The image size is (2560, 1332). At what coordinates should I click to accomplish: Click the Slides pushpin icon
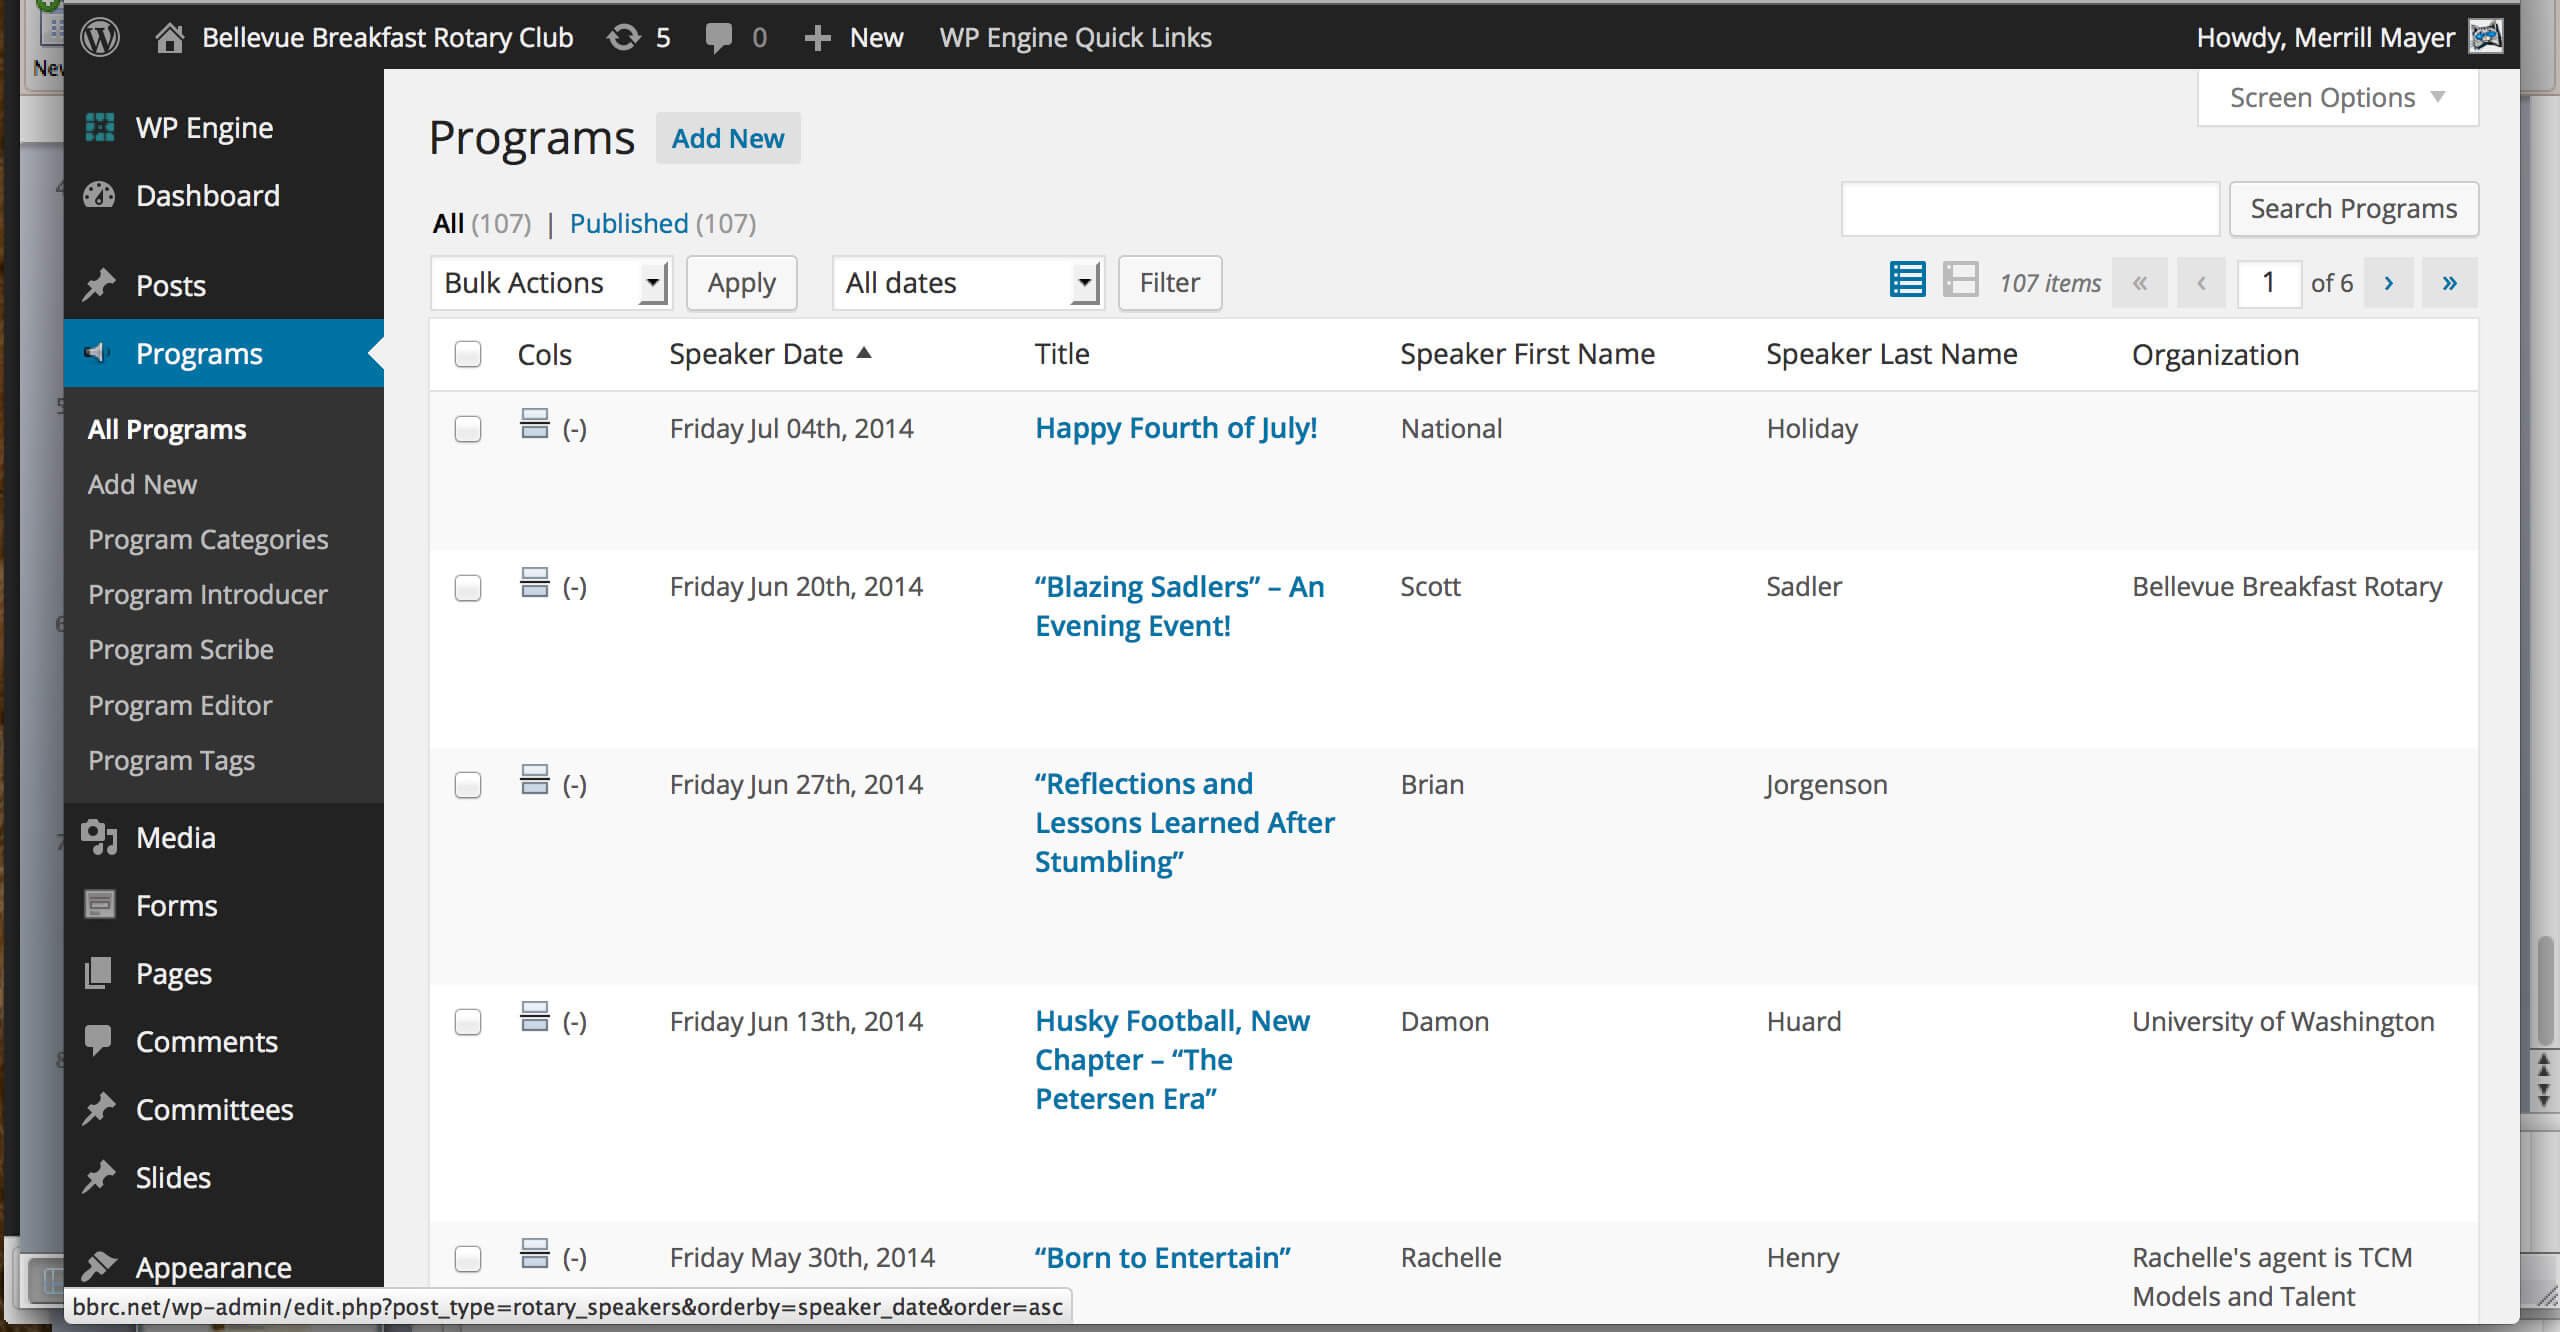tap(99, 1177)
